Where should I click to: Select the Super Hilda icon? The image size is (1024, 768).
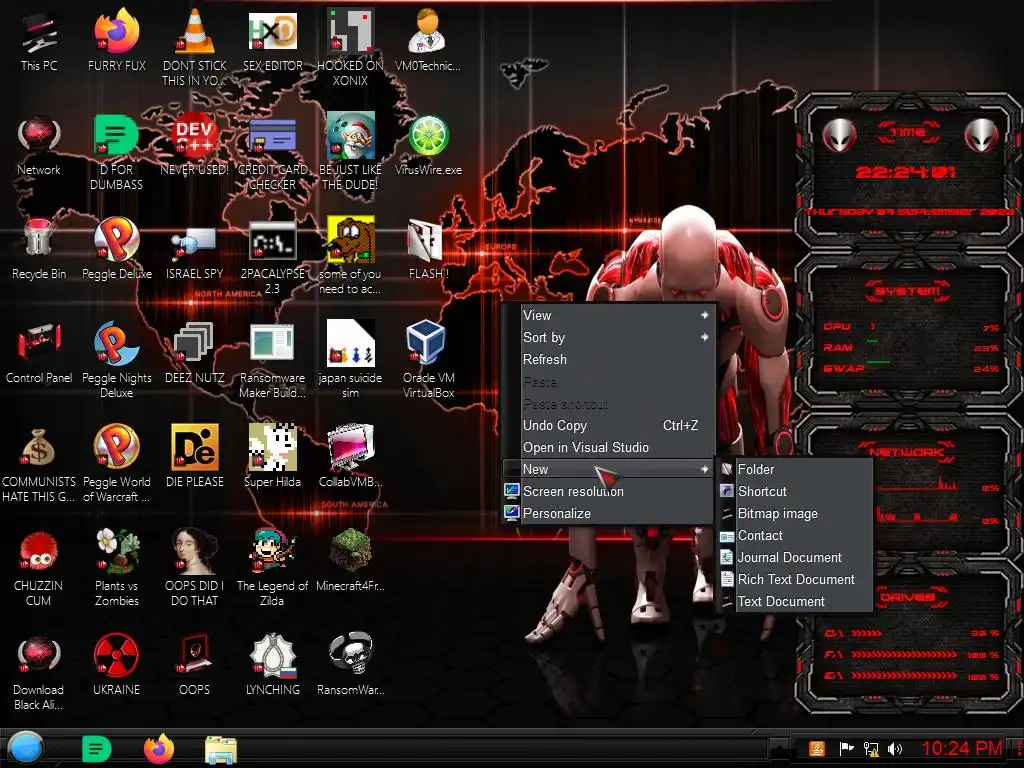click(272, 456)
